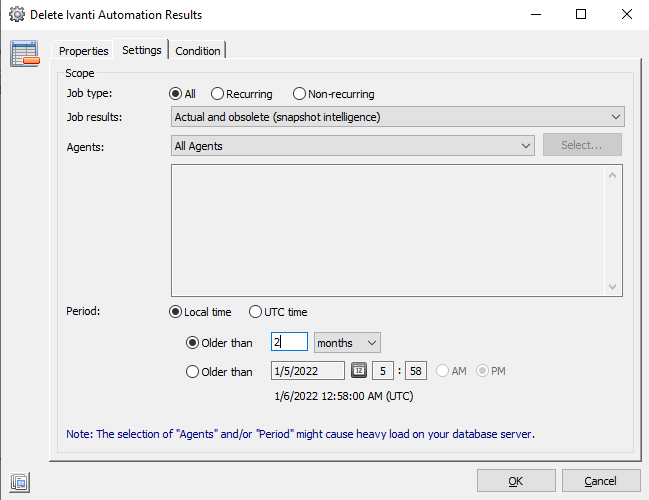Click the task table icon beside tabs
649x500 pixels.
pos(25,53)
